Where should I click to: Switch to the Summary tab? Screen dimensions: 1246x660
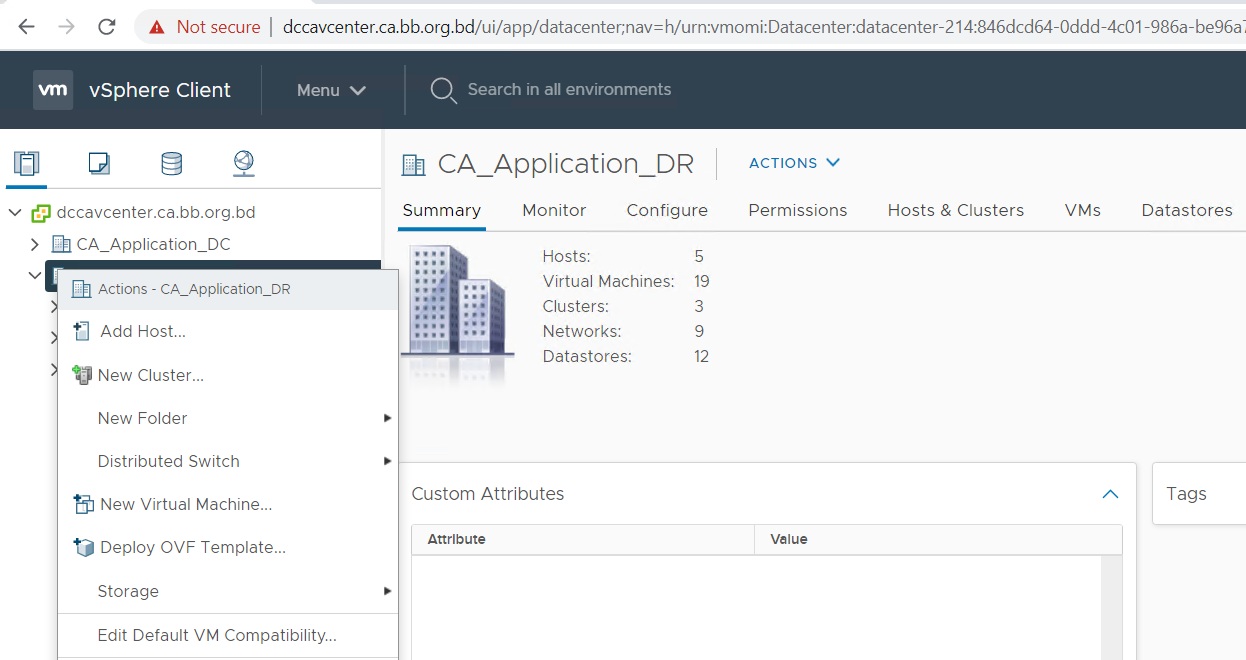point(442,210)
